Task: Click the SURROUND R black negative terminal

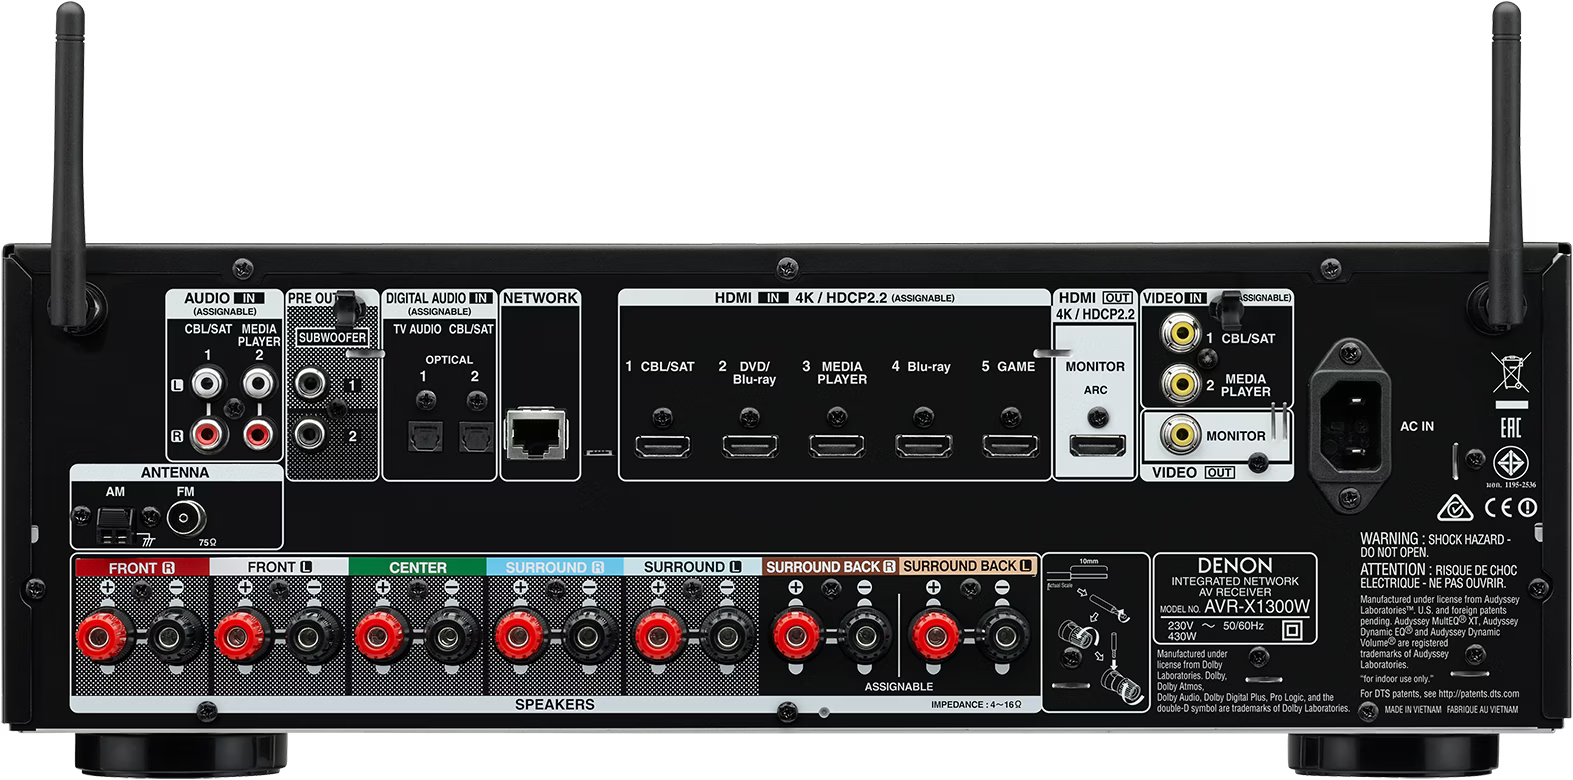Action: click(x=589, y=637)
